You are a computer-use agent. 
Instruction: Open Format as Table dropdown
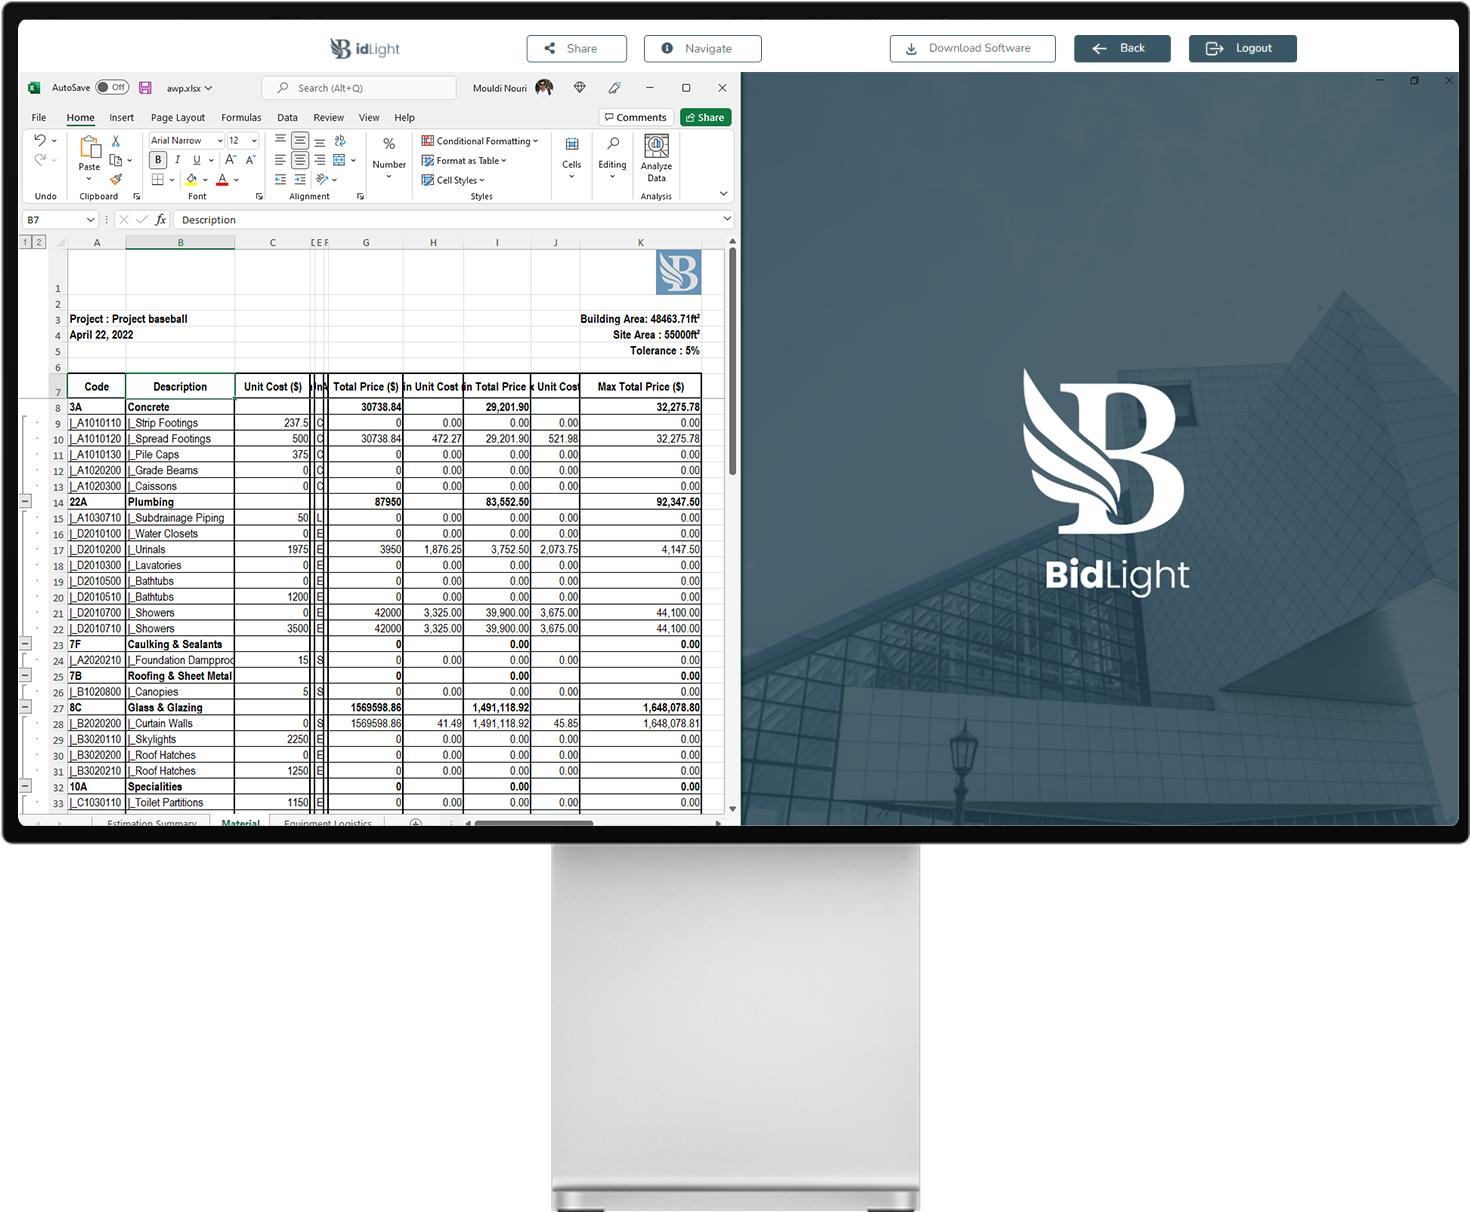(x=464, y=160)
